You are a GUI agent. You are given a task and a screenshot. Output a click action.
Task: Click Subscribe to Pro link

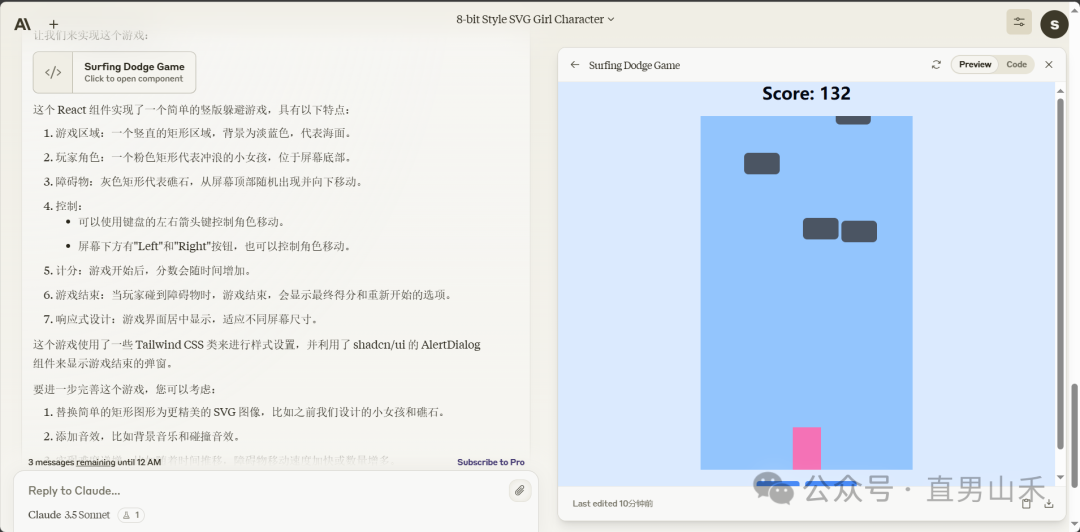(490, 462)
